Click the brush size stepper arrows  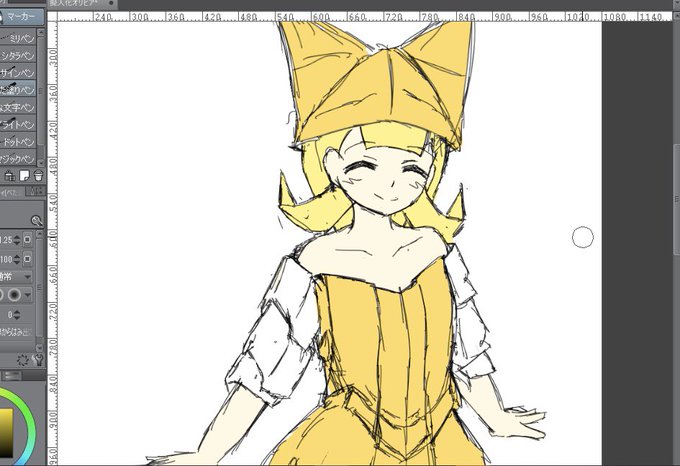(17, 240)
